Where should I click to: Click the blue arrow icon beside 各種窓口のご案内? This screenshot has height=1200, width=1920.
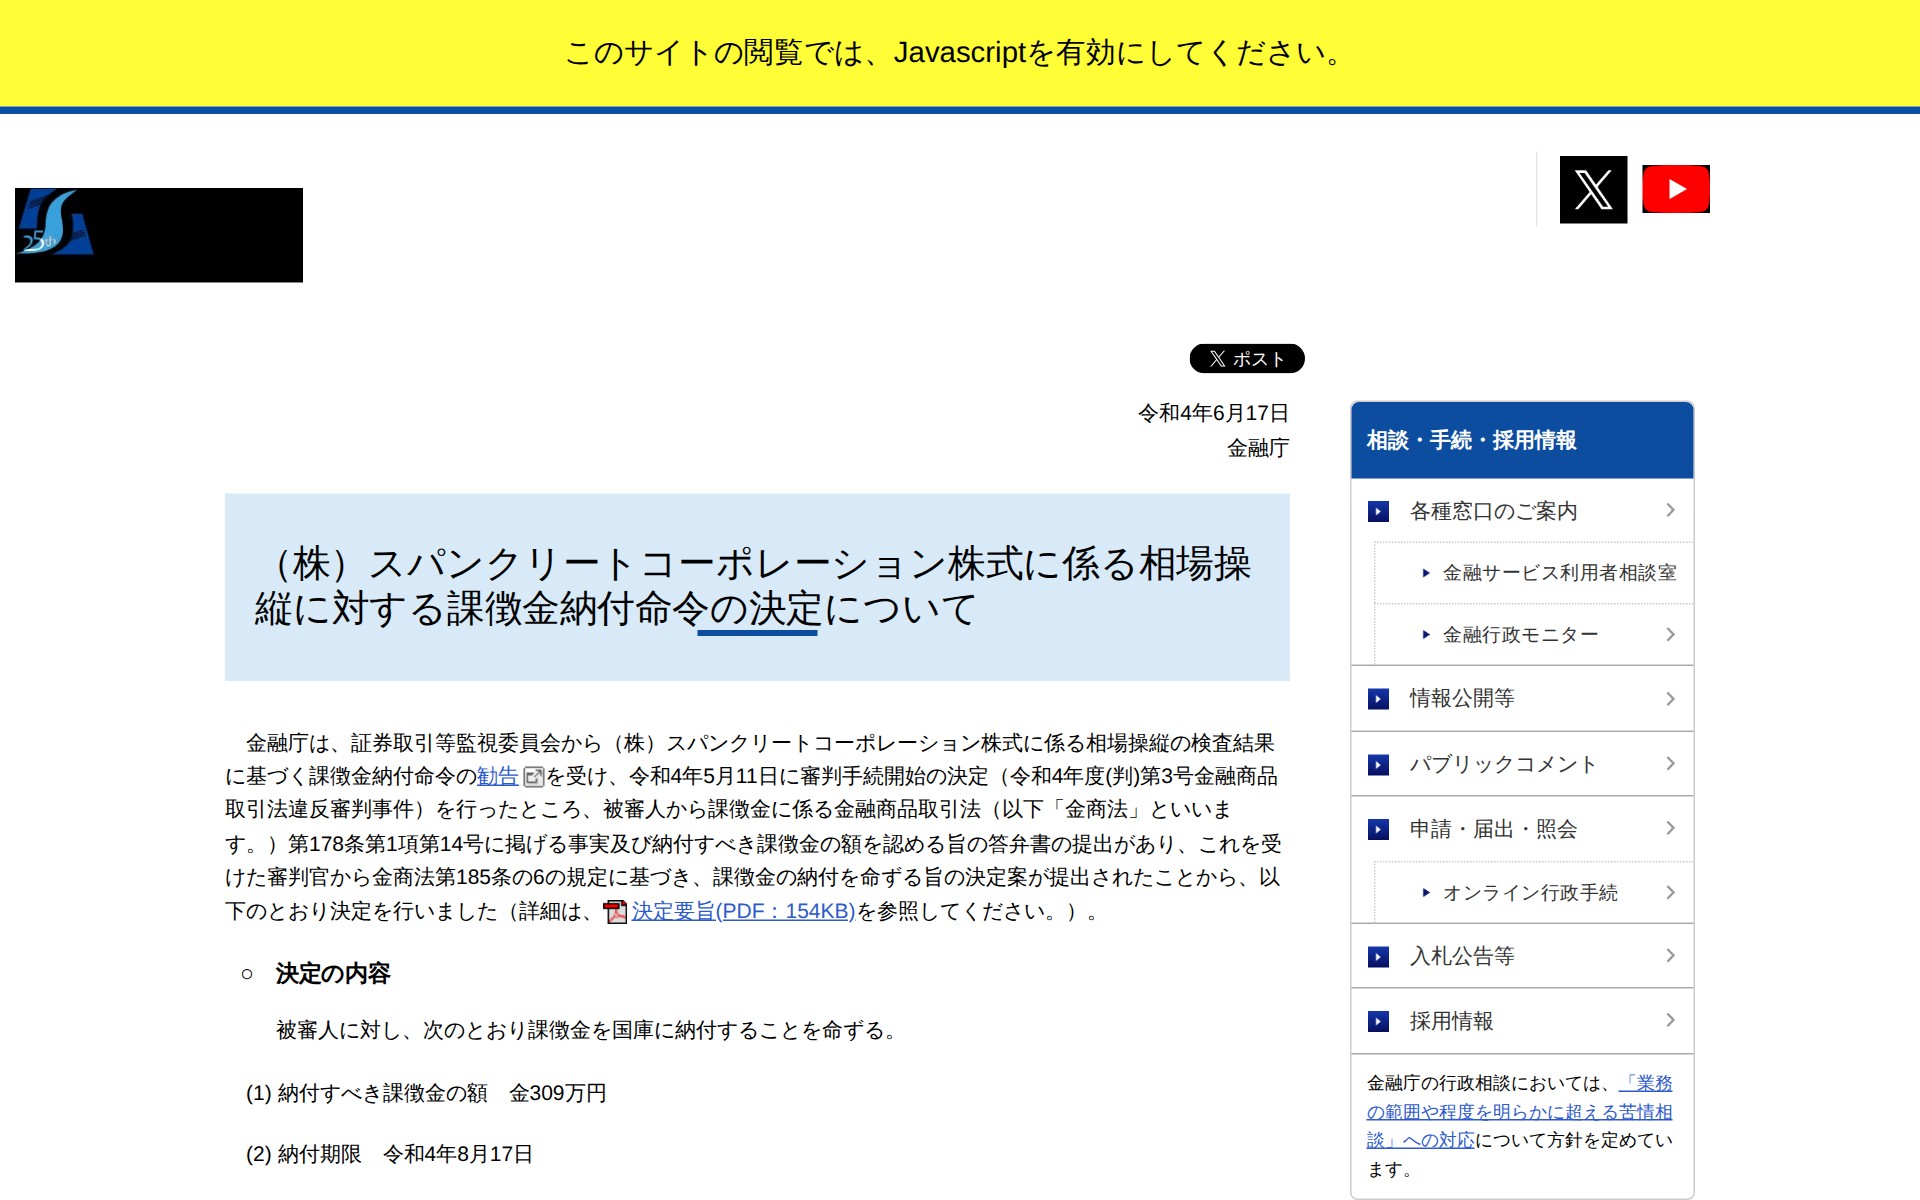point(1378,512)
